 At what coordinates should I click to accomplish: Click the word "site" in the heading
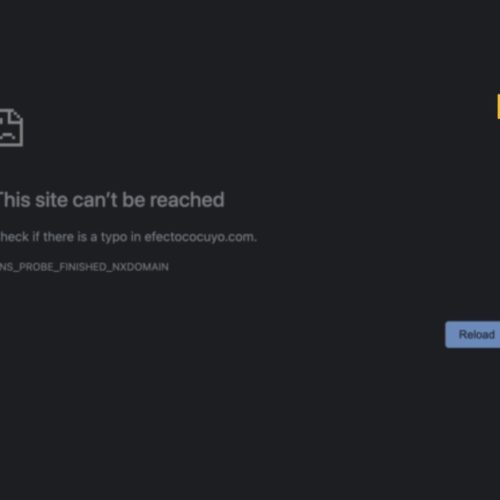[x=51, y=200]
